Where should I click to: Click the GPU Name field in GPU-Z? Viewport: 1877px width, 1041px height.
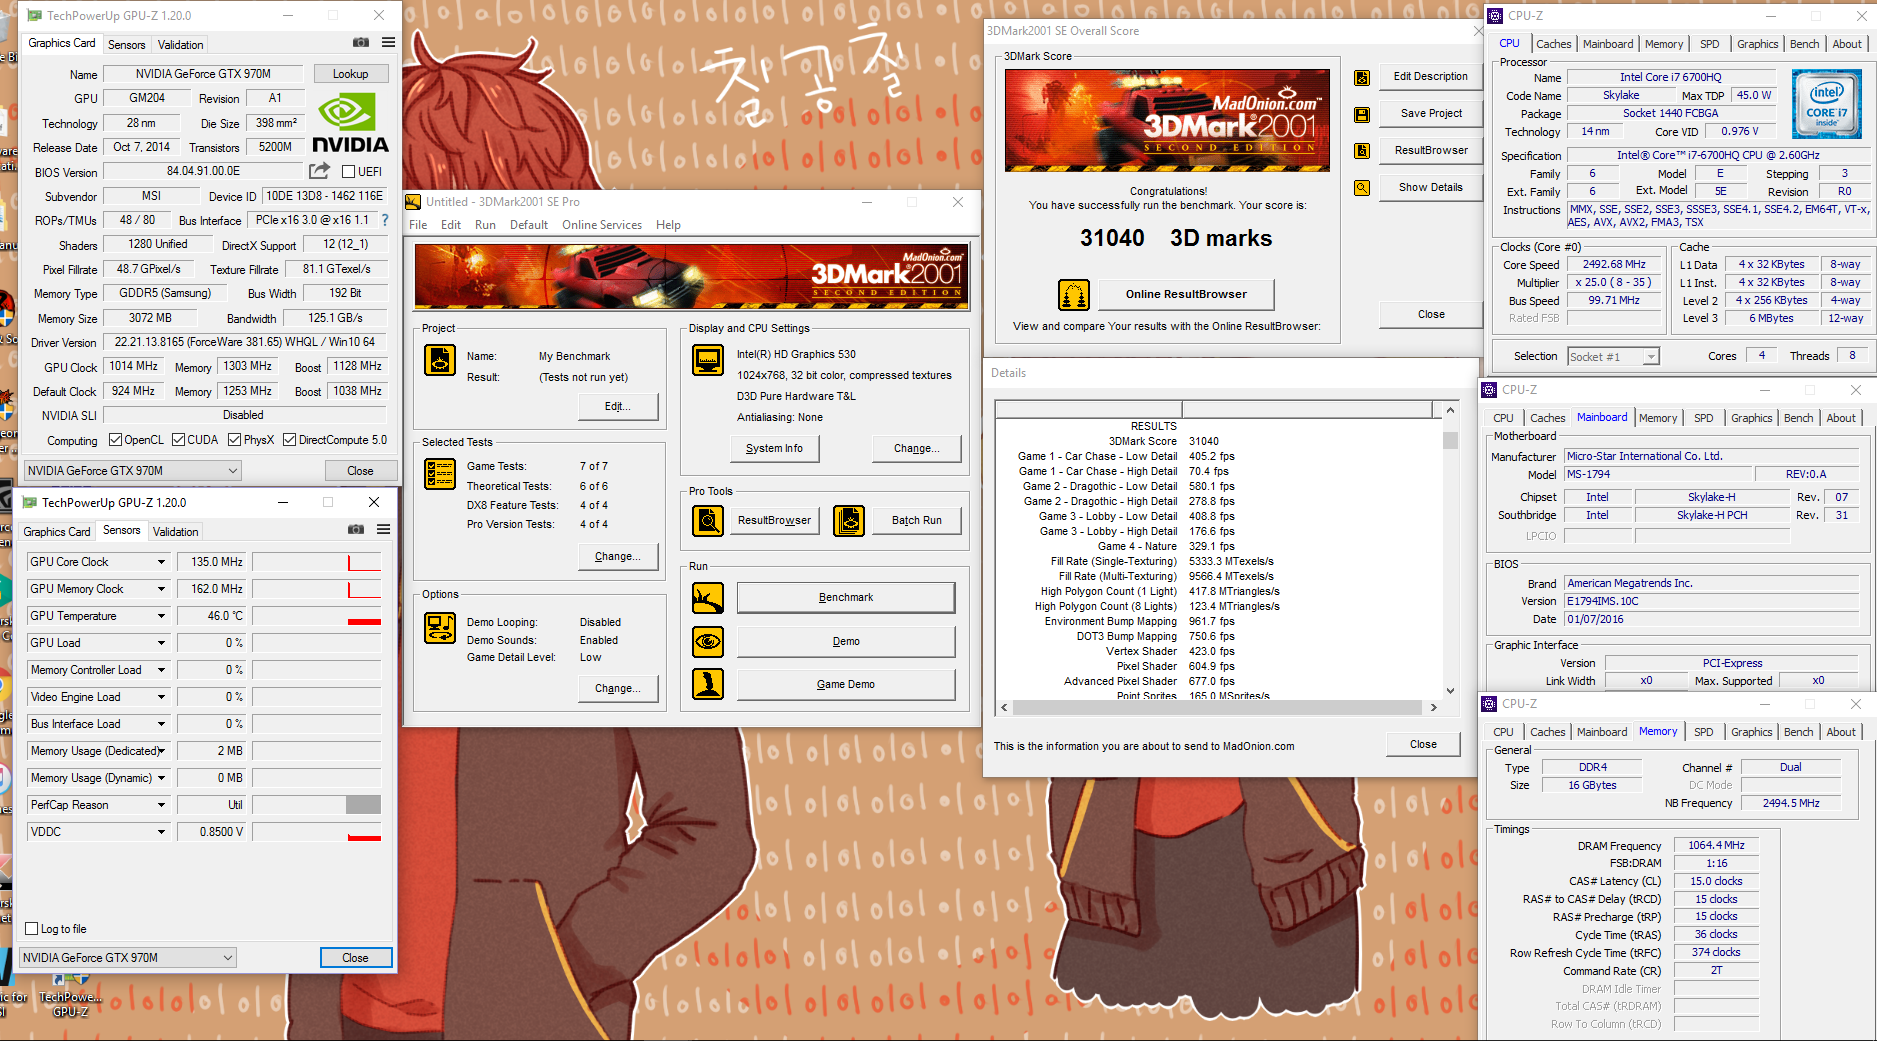pyautogui.click(x=204, y=74)
